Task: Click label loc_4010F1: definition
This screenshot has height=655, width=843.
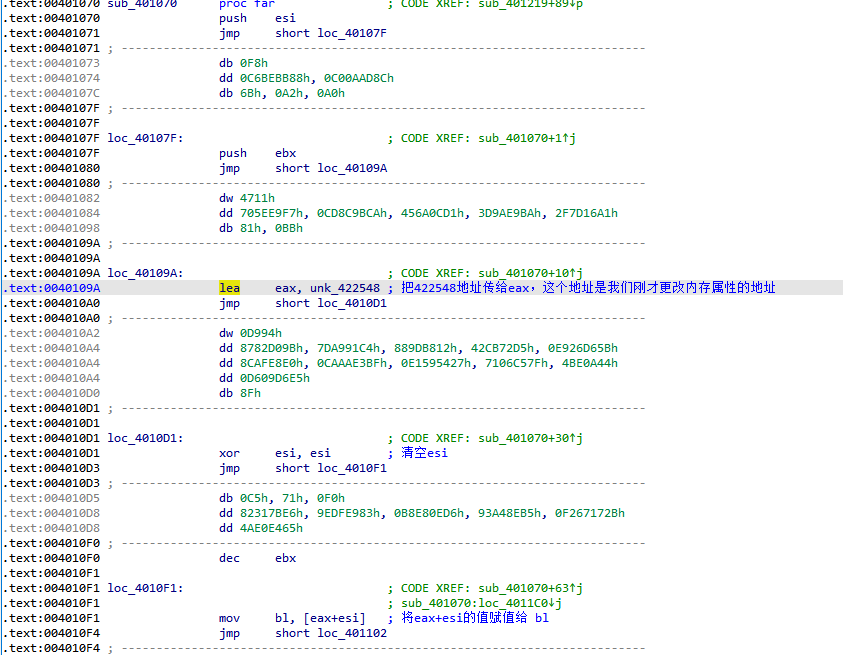Action: point(145,588)
